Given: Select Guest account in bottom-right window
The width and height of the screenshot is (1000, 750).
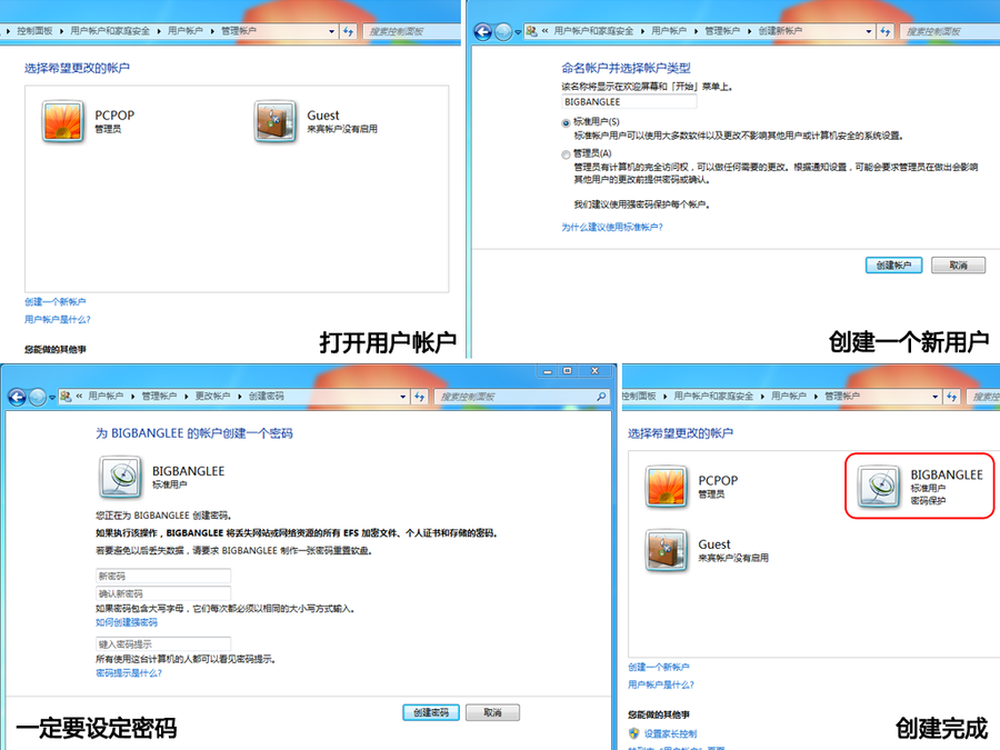Looking at the screenshot, I should (x=707, y=550).
